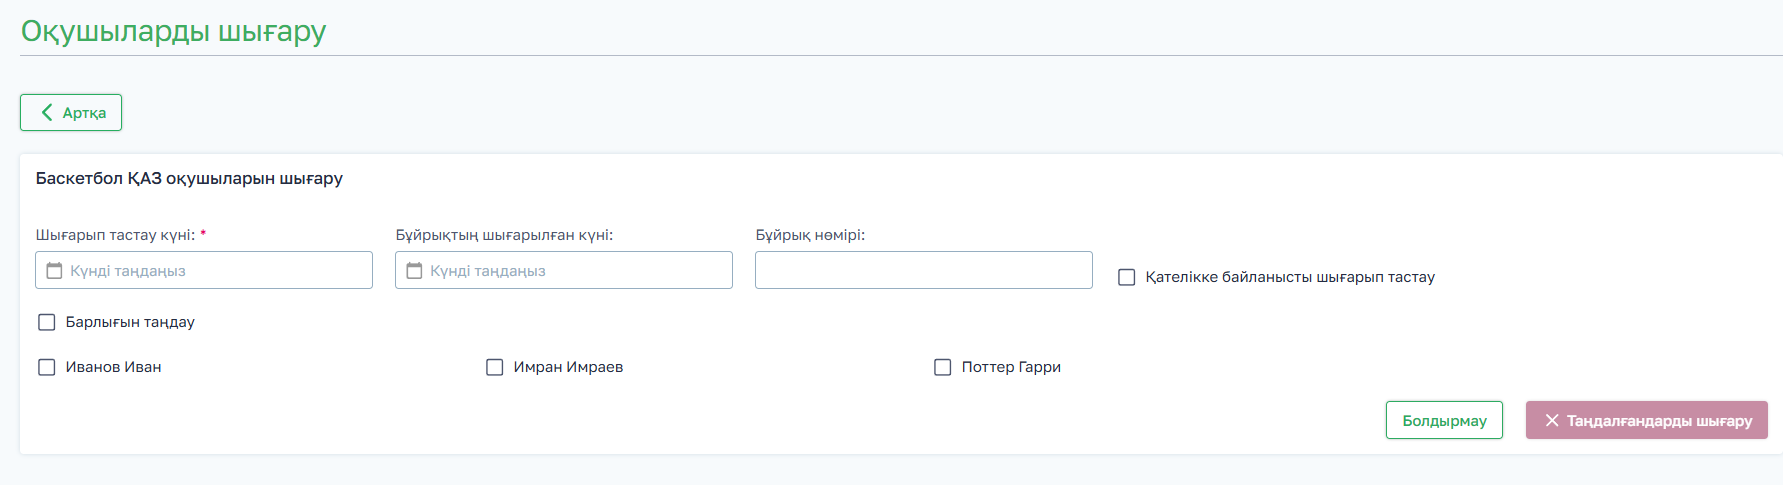The height and width of the screenshot is (485, 1783).
Task: Tick the Барлығын таңдау checkbox
Action: [47, 322]
